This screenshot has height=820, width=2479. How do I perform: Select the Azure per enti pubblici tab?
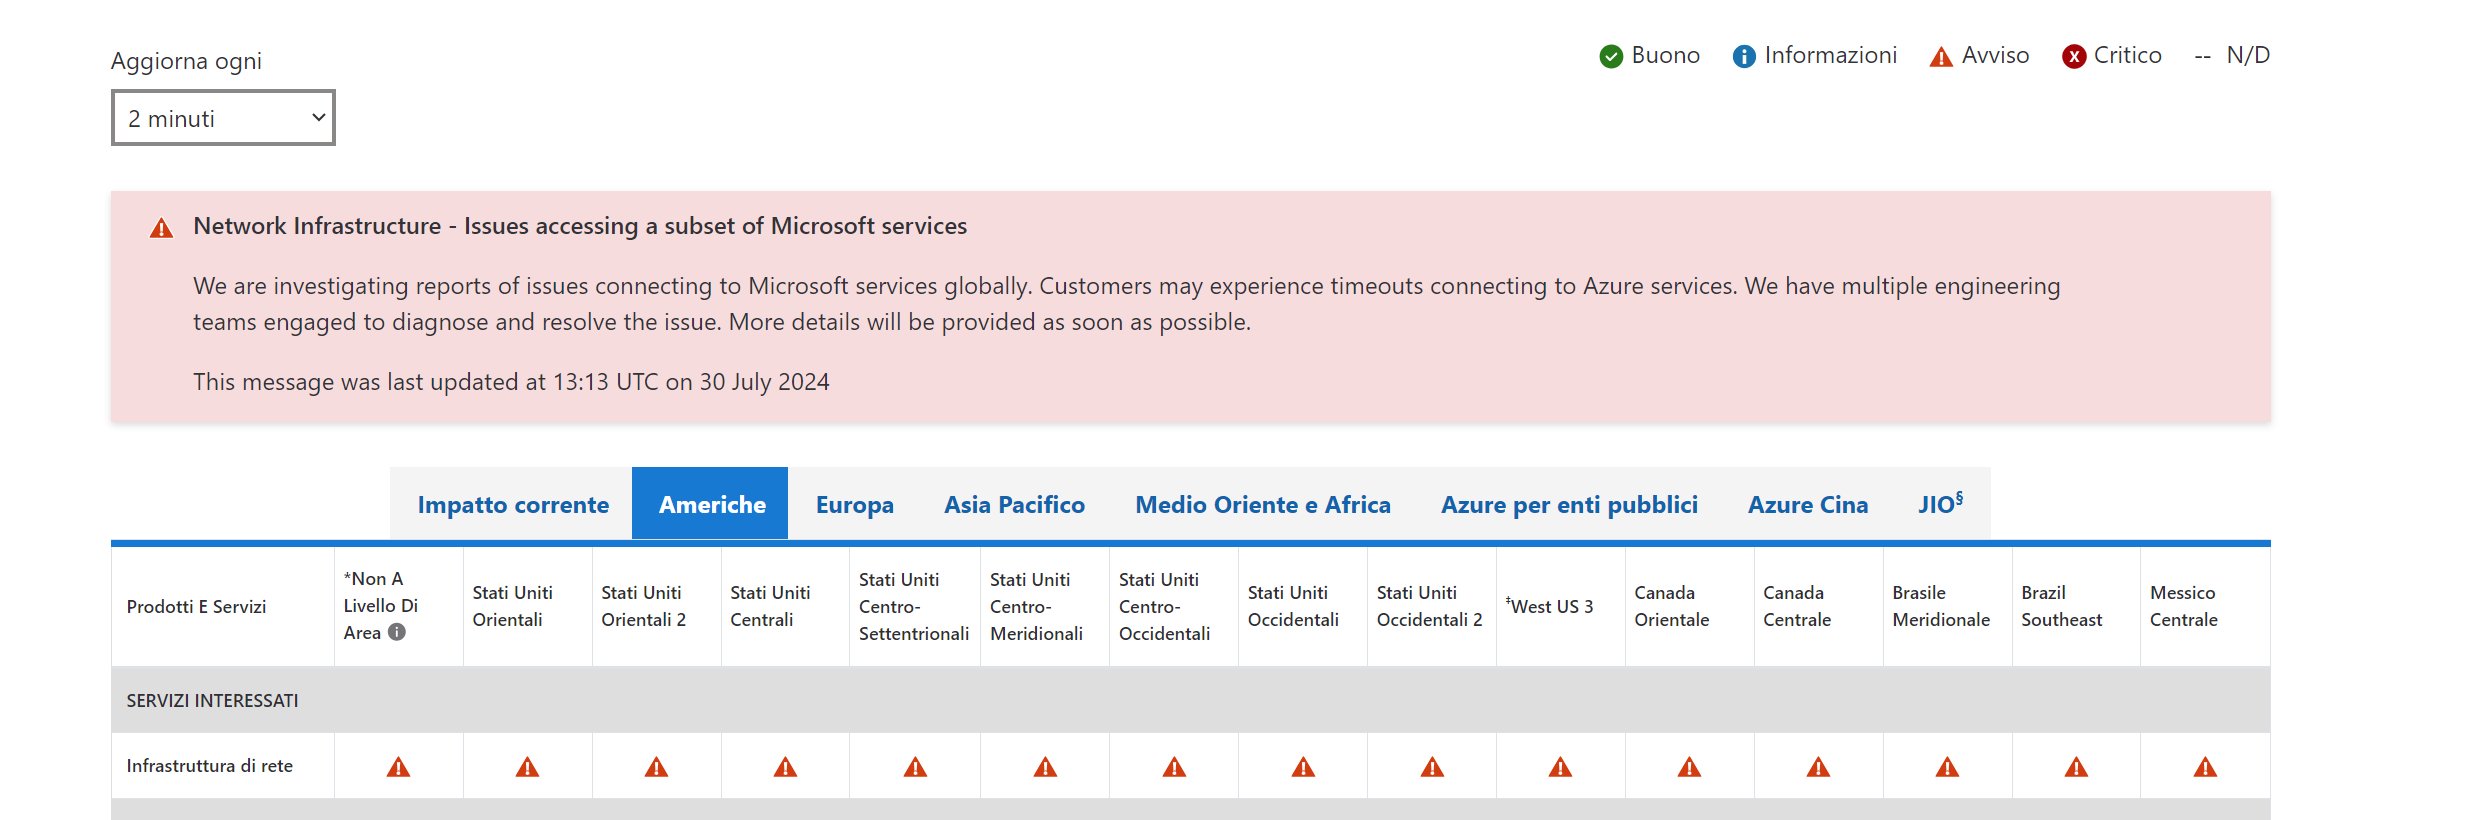[1569, 504]
